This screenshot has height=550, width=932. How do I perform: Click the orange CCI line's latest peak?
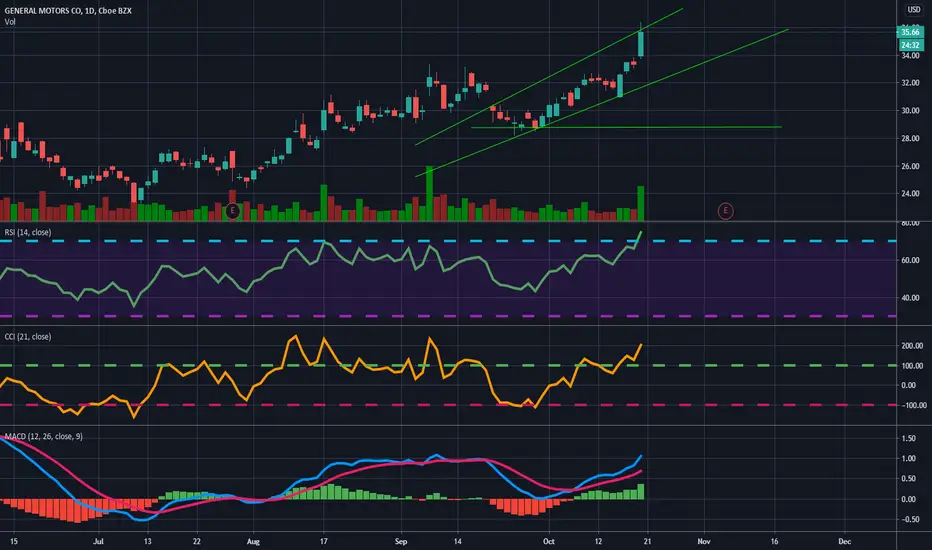coord(641,344)
